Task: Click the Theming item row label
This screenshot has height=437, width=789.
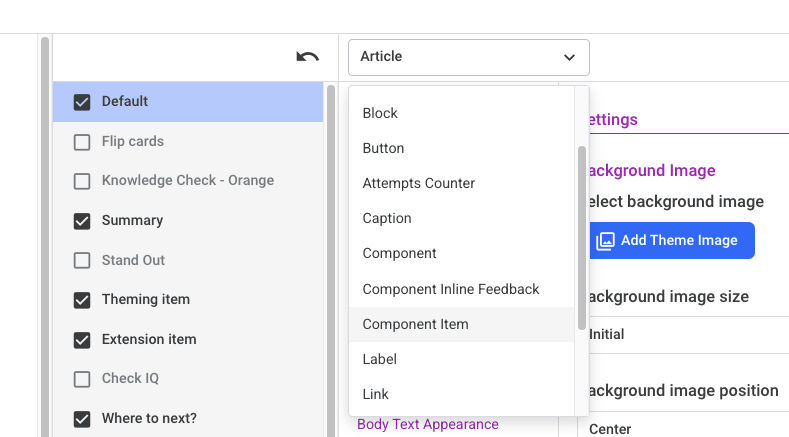Action: (146, 300)
